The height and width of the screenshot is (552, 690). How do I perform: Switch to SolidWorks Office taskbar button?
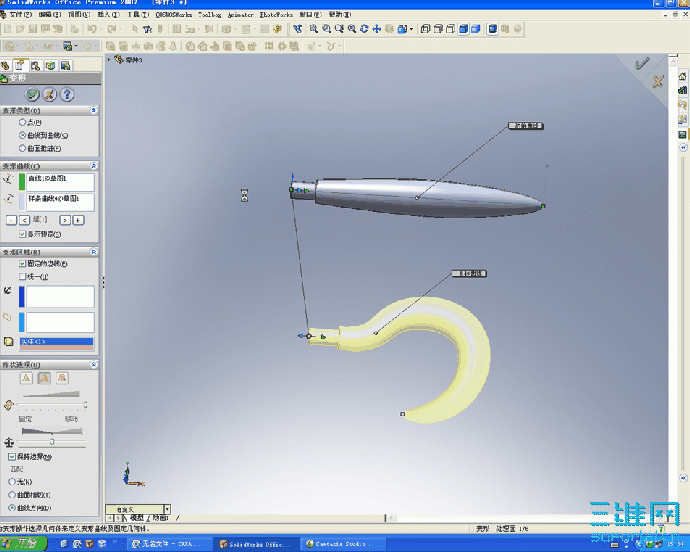pos(257,544)
